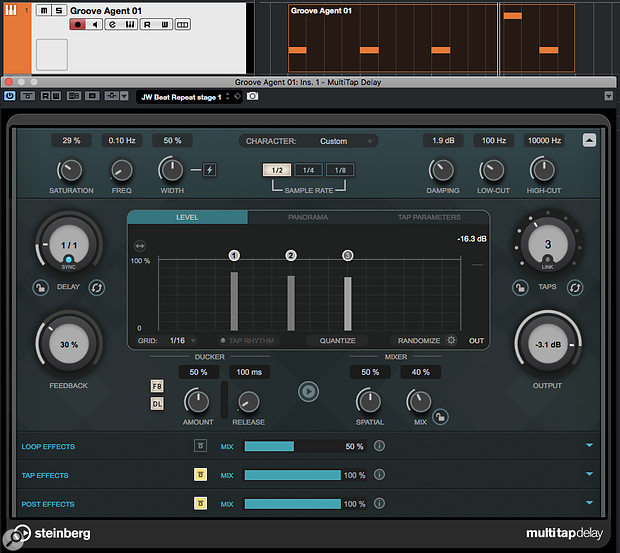Click the lock icon left of DELAY
This screenshot has height=553, width=620.
click(40, 287)
